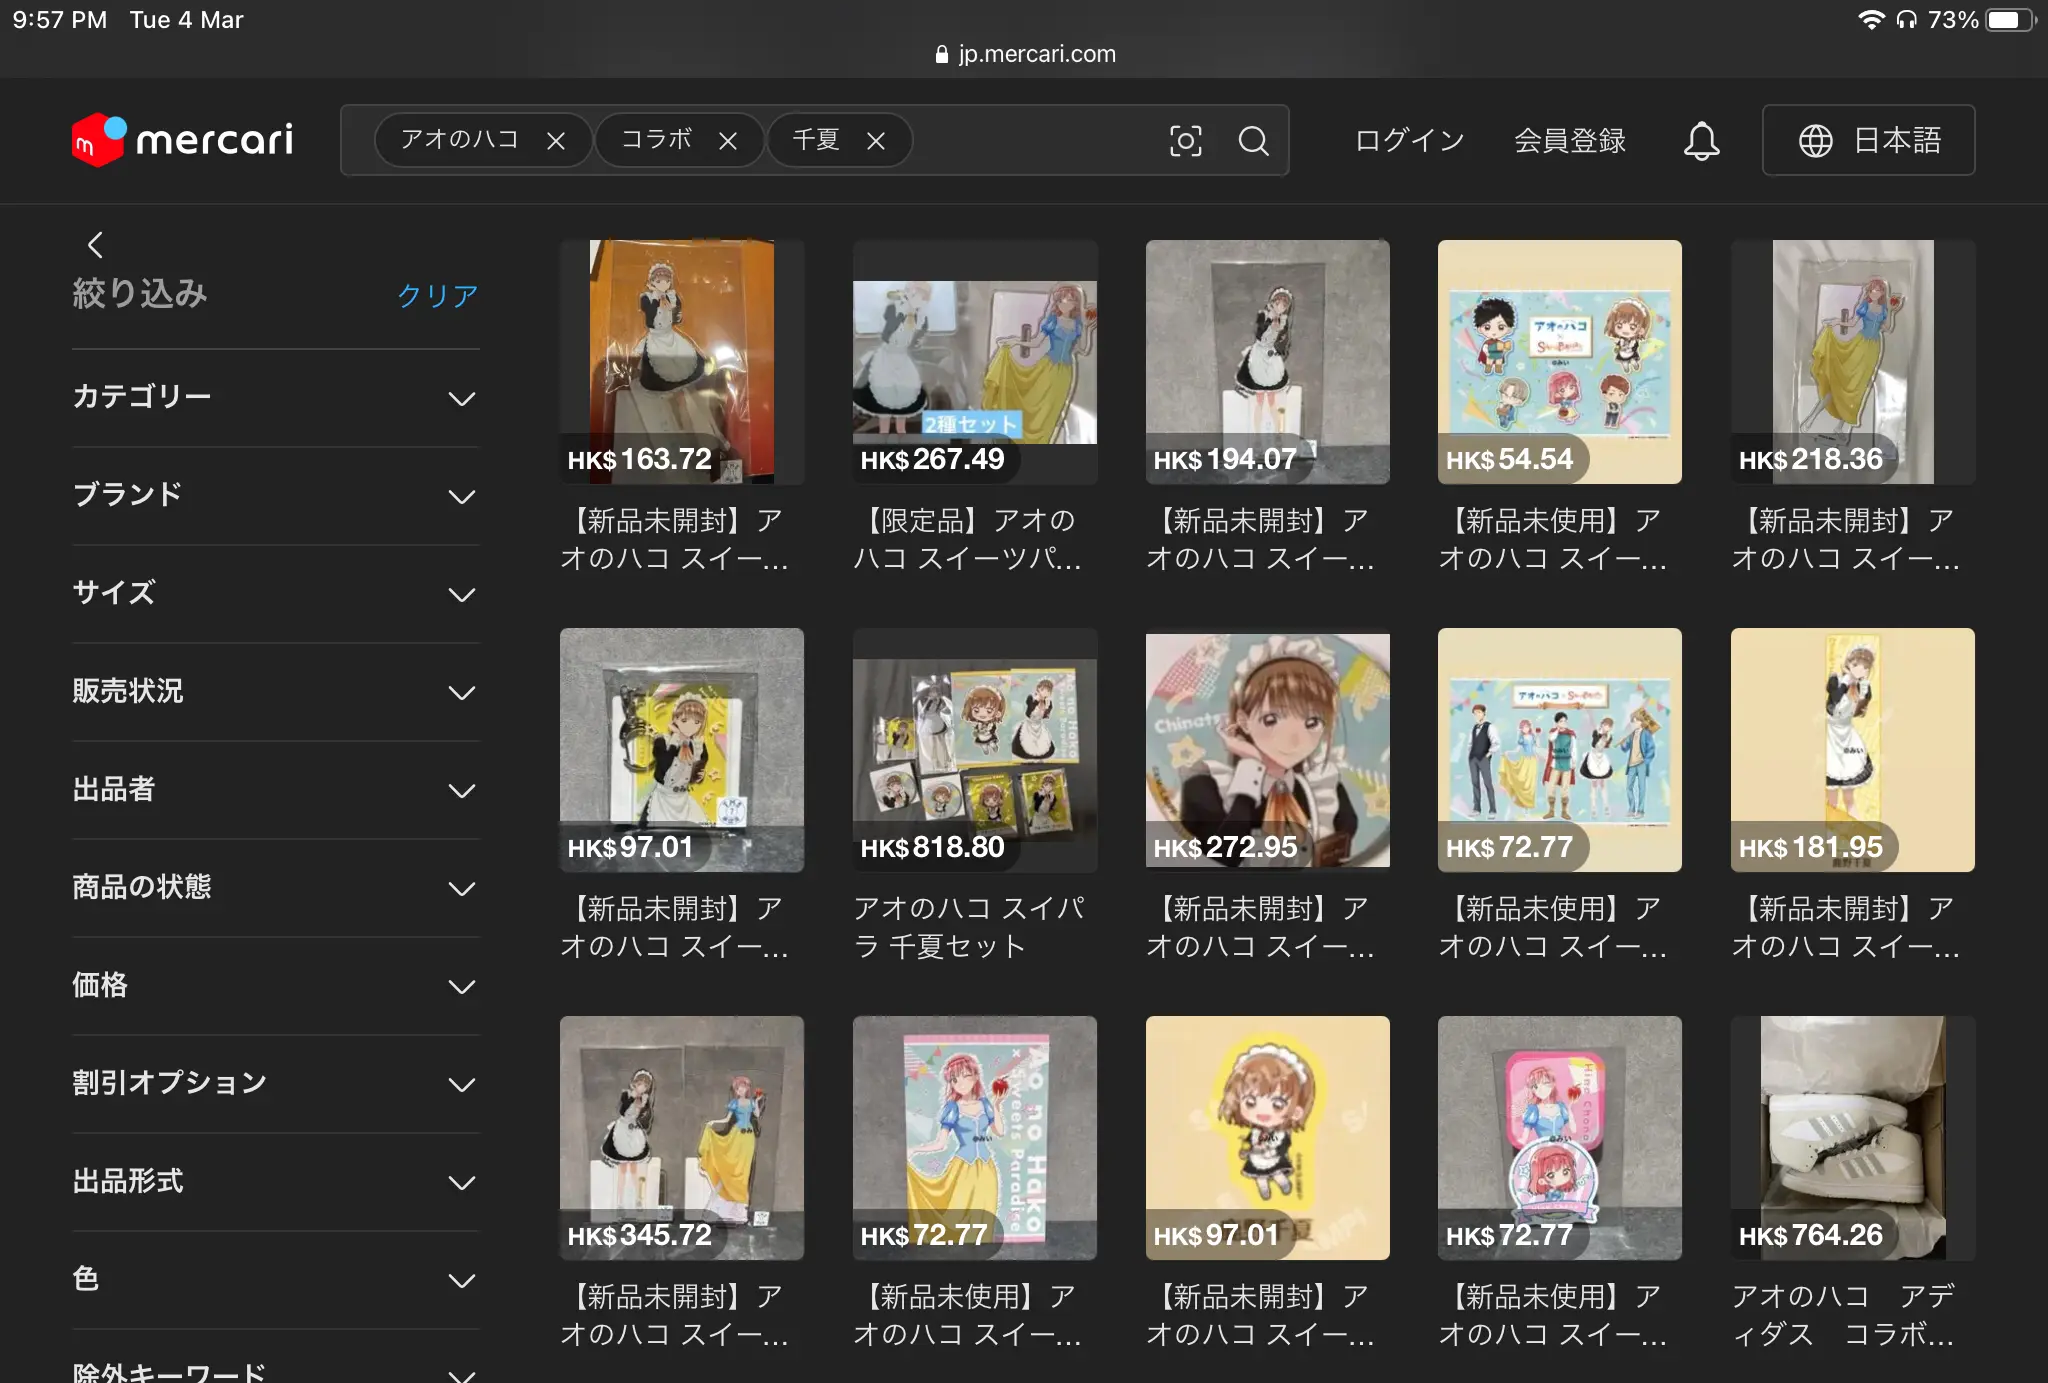The height and width of the screenshot is (1383, 2048).
Task: Expand the サイズ filter
Action: click(275, 594)
